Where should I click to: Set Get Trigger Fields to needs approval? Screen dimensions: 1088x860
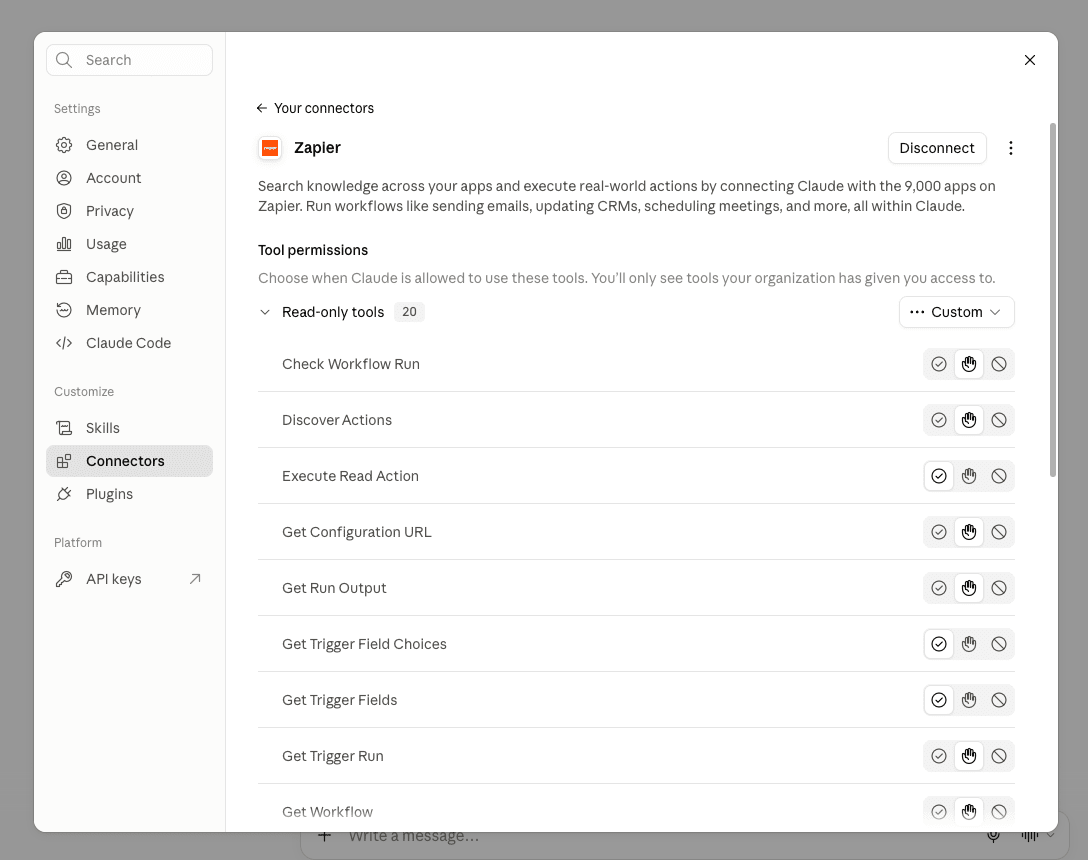(969, 700)
